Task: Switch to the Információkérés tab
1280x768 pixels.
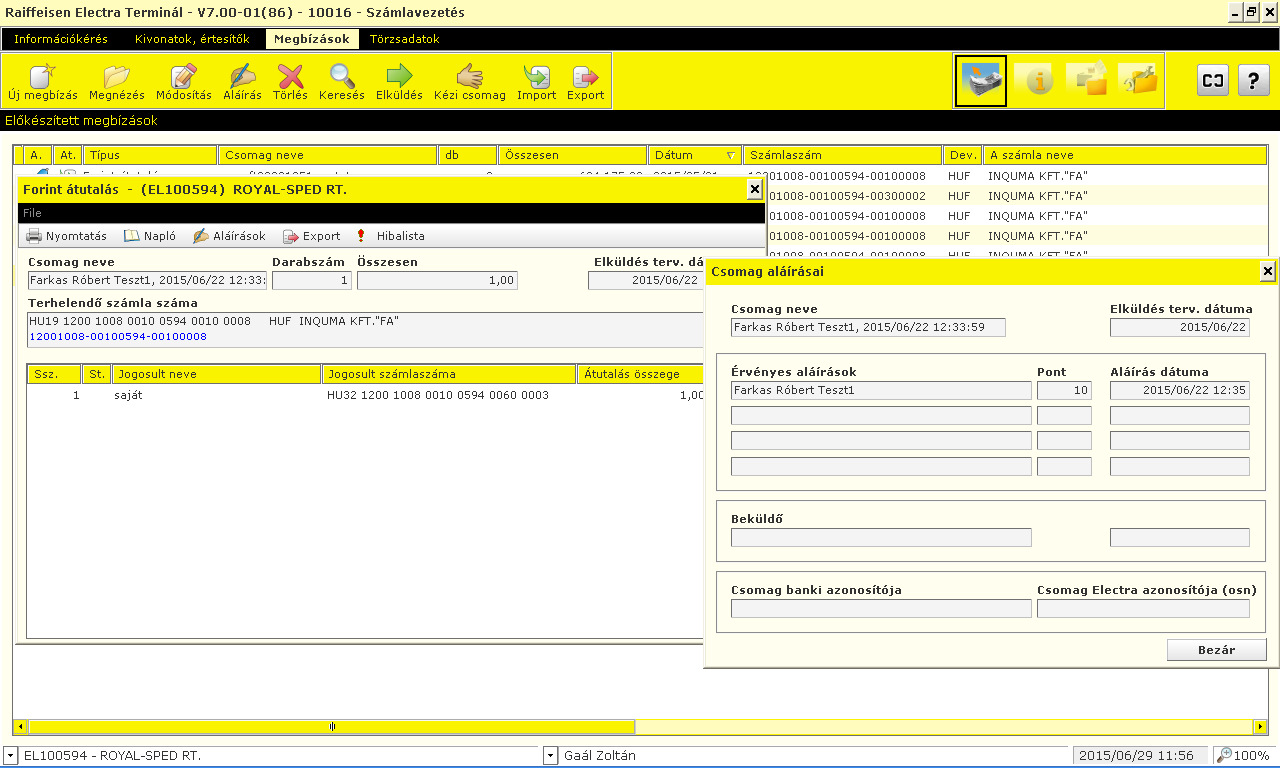Action: (61, 39)
